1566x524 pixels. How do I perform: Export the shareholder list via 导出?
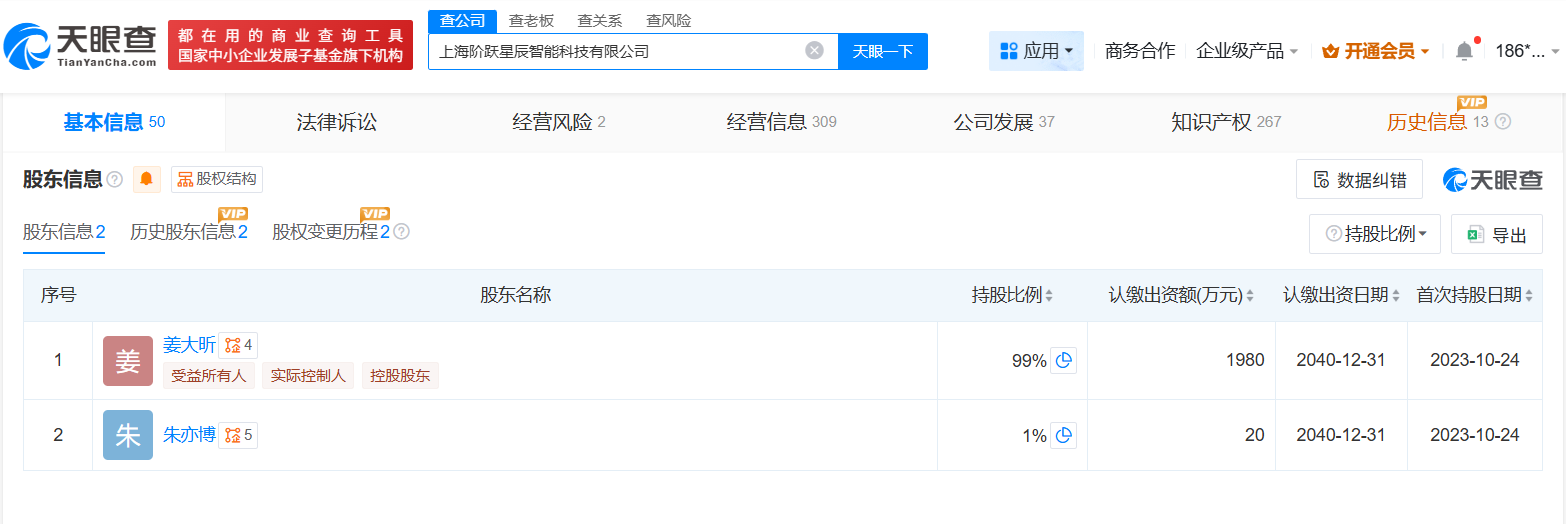click(1497, 235)
